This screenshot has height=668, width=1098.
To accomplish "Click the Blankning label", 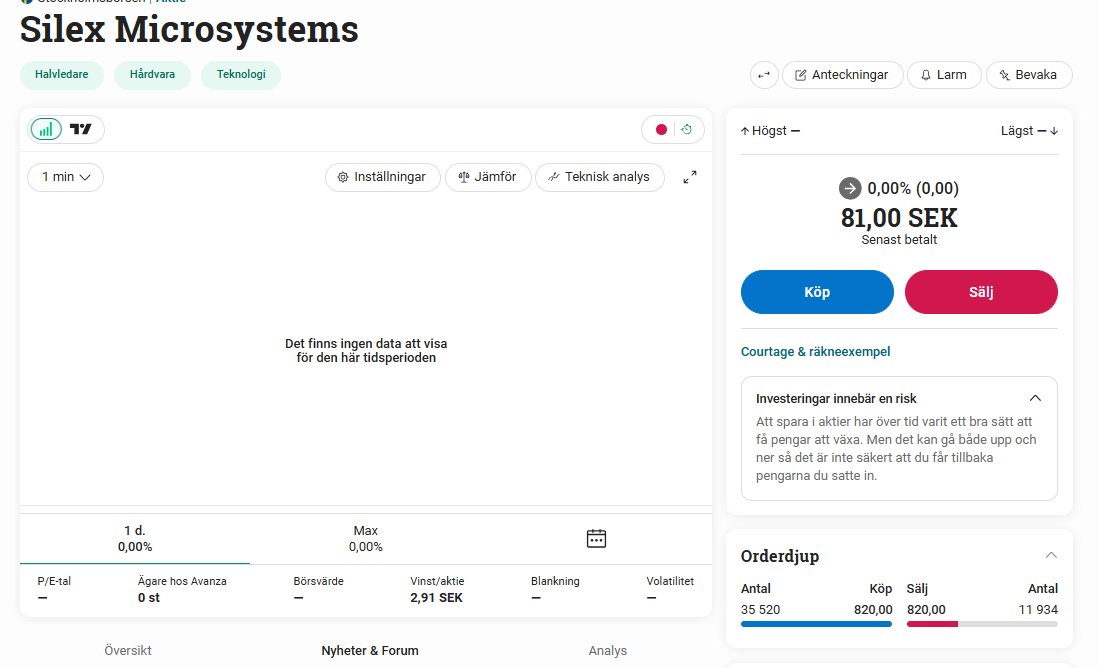I will pos(555,581).
